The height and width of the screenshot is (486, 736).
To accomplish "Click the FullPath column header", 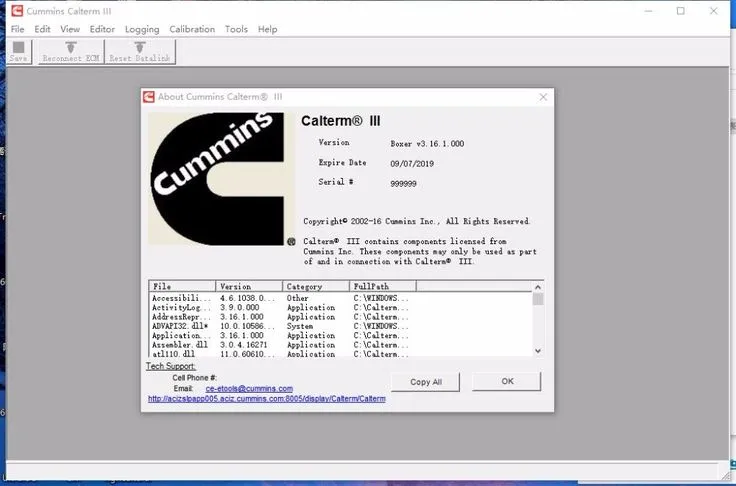I will pyautogui.click(x=383, y=286).
